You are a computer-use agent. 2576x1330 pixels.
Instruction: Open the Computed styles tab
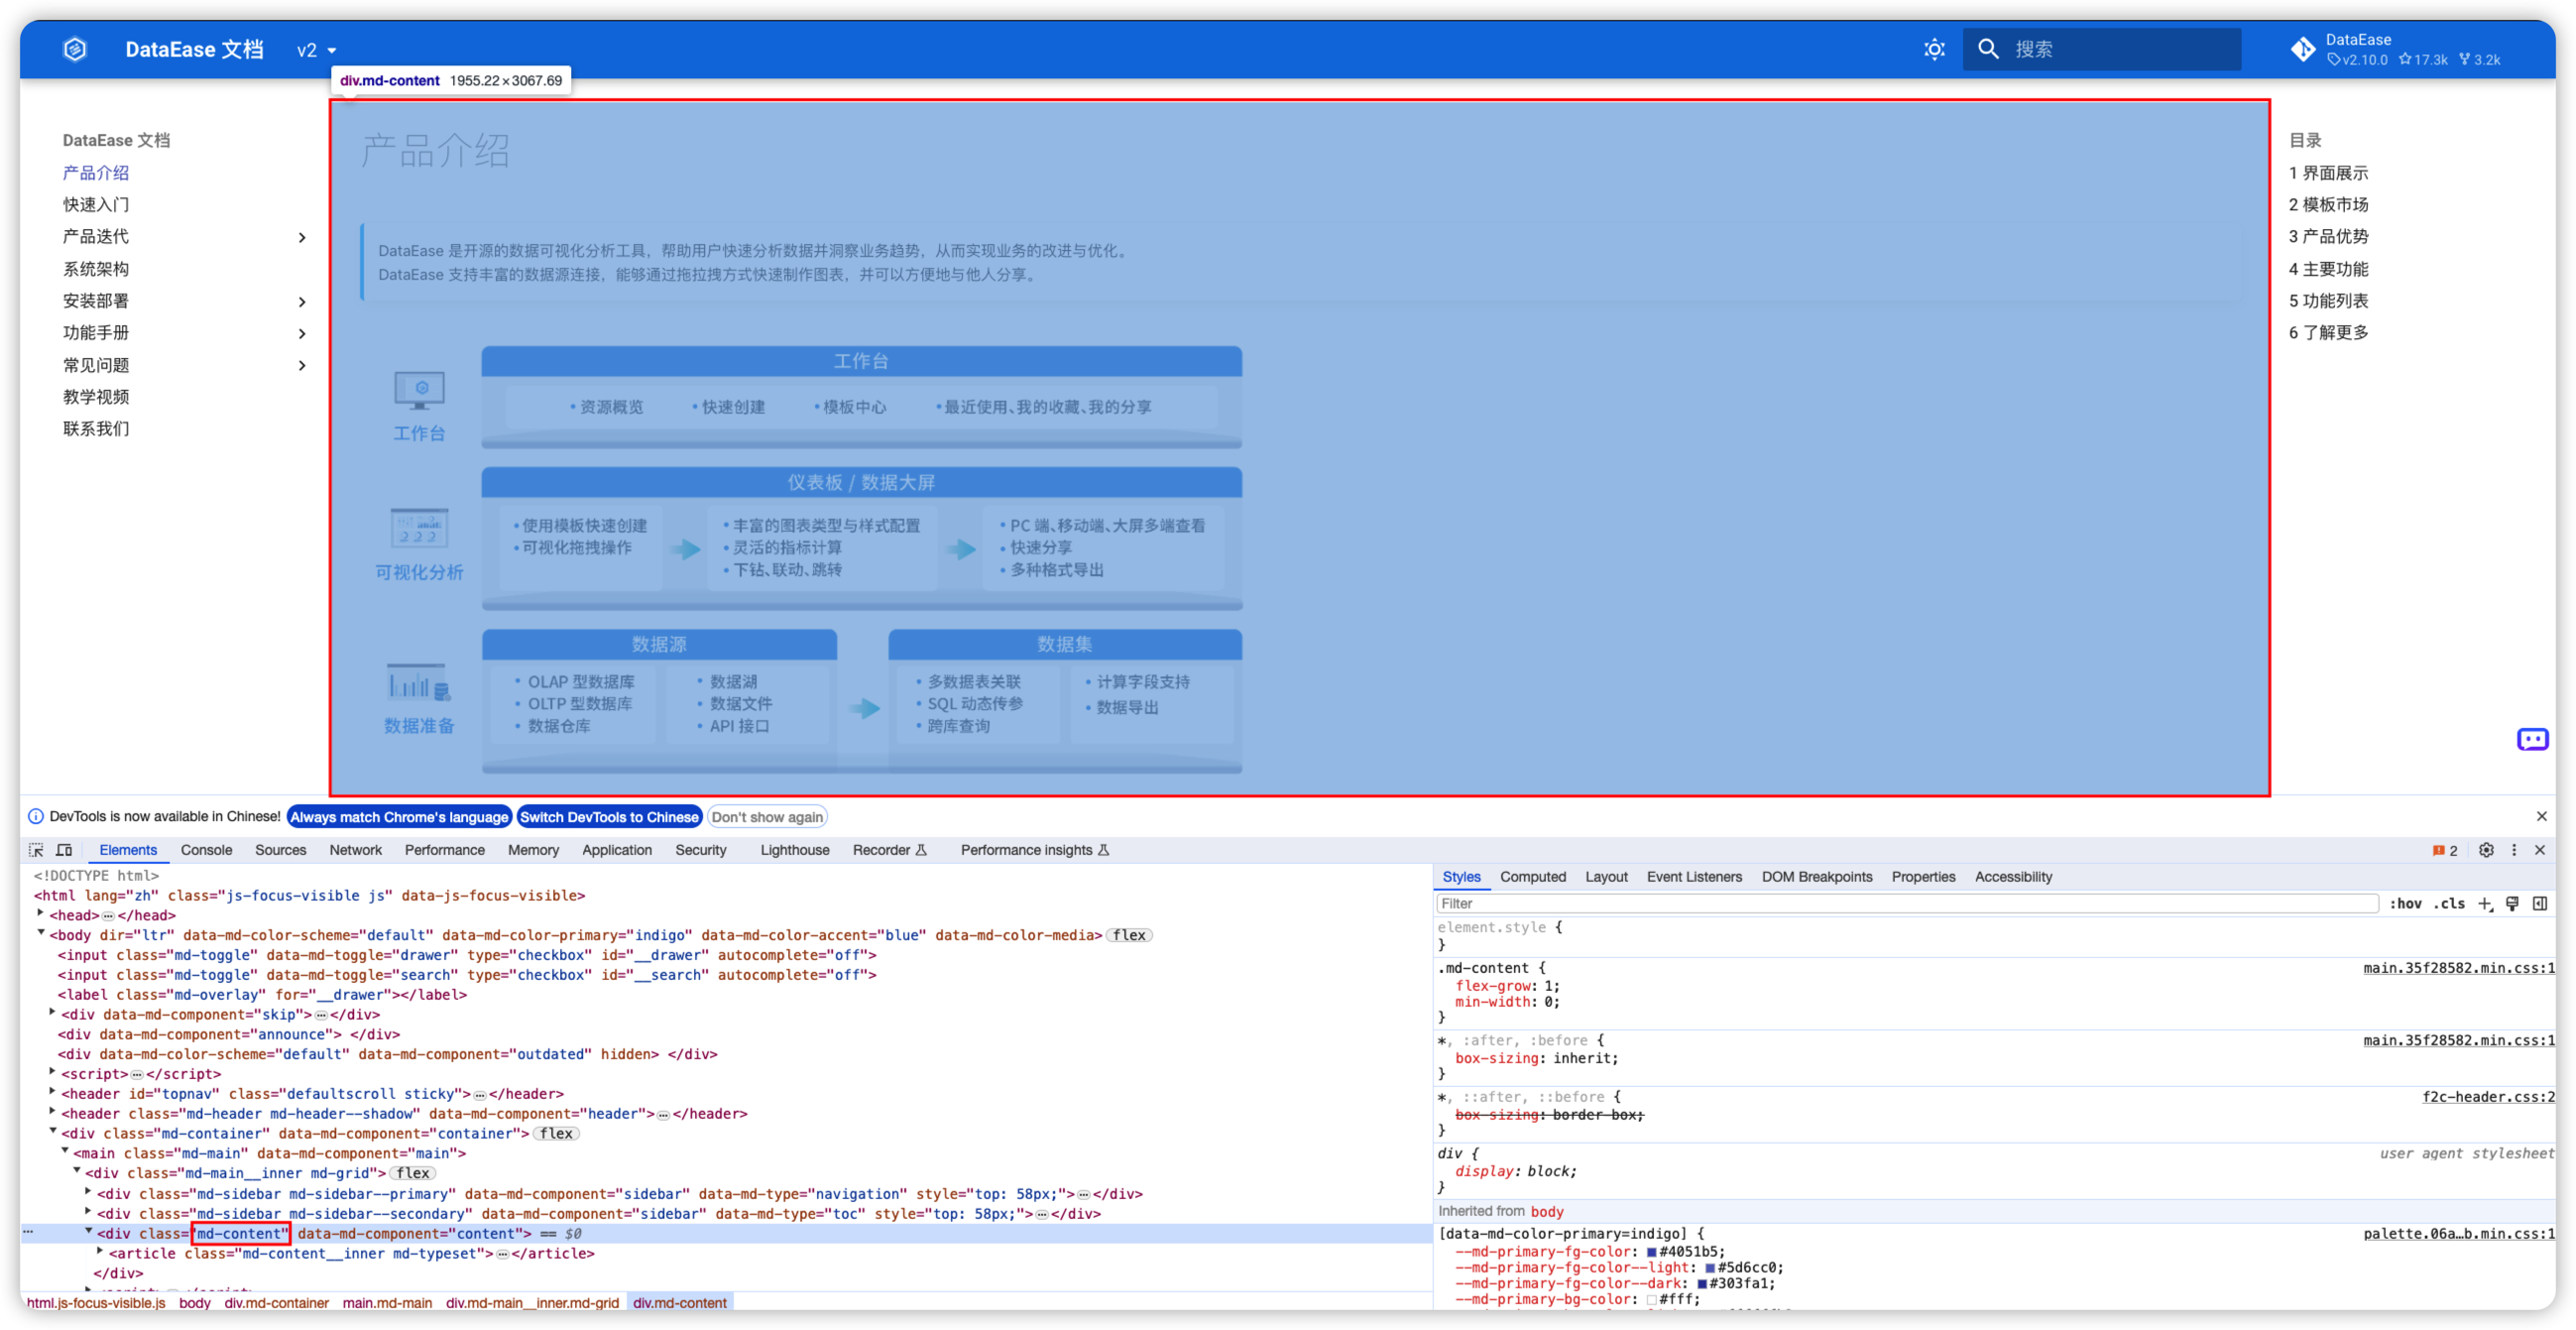(1532, 877)
